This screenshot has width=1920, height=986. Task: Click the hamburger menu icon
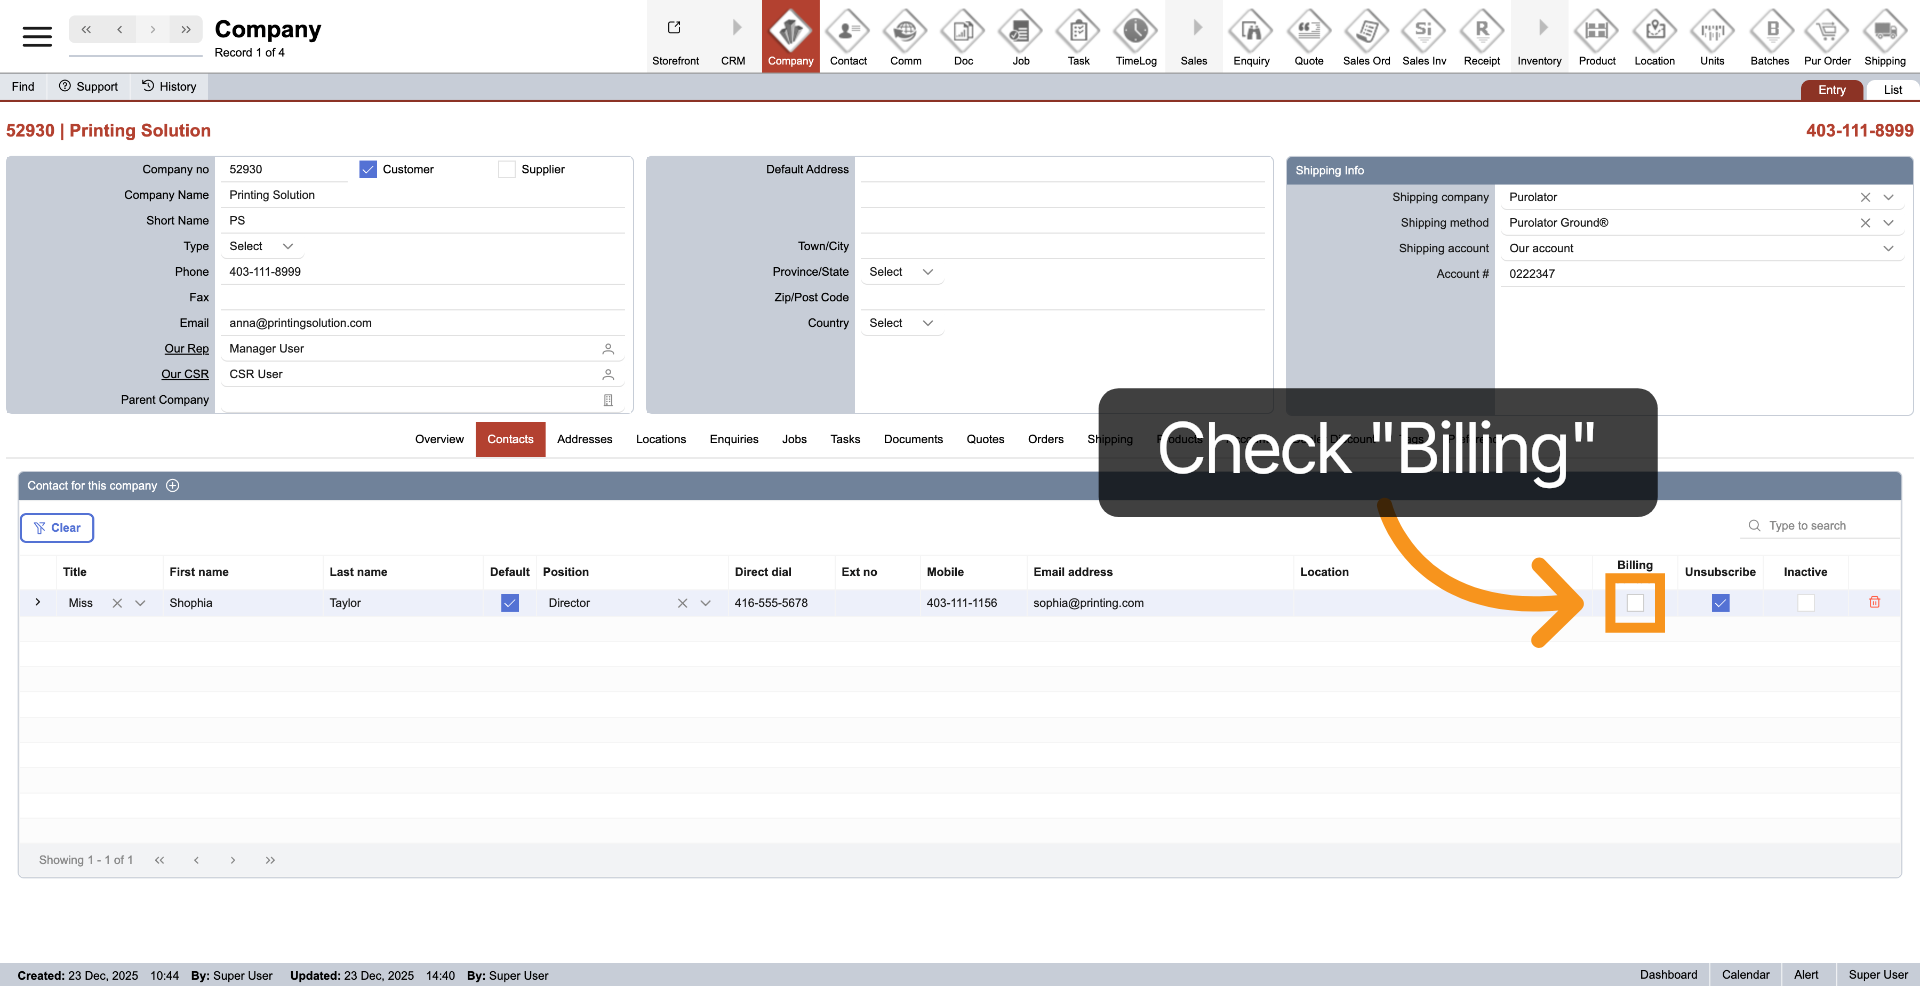coord(37,37)
